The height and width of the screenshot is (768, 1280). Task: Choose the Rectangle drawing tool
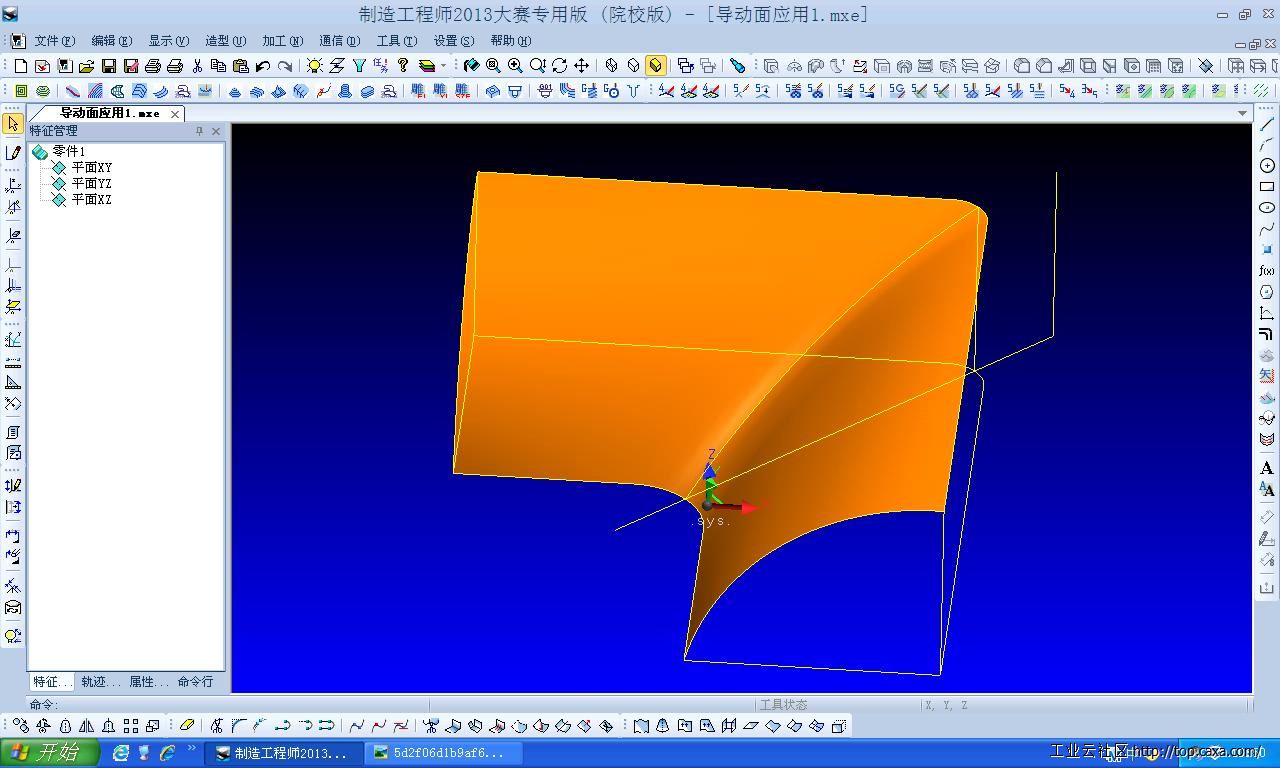(x=1267, y=187)
